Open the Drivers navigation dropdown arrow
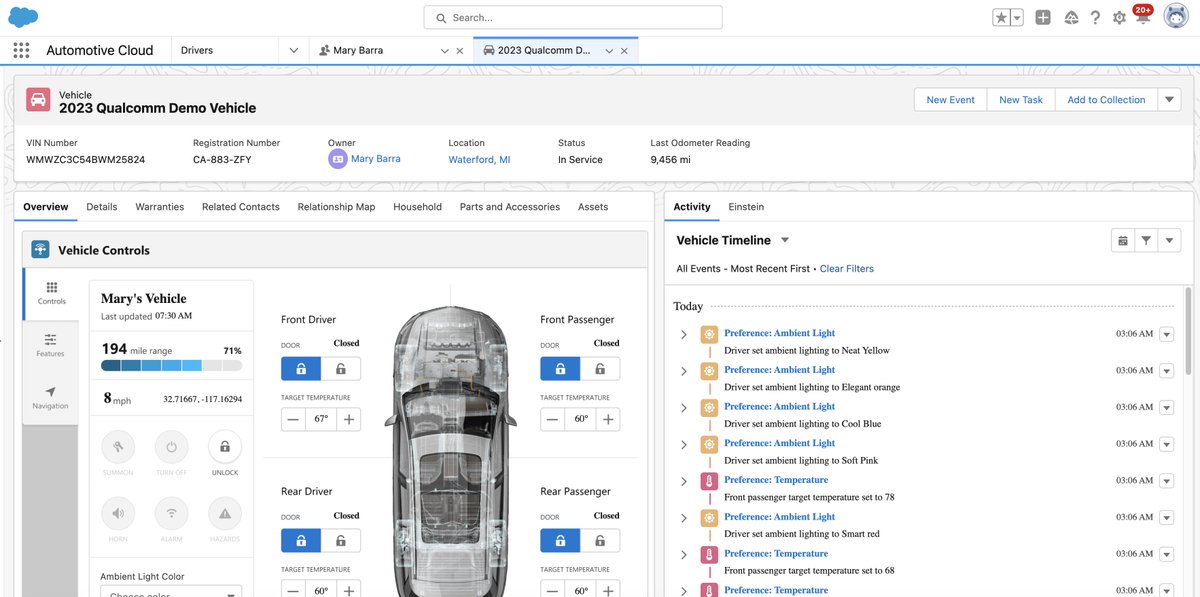The height and width of the screenshot is (597, 1200). pyautogui.click(x=293, y=50)
